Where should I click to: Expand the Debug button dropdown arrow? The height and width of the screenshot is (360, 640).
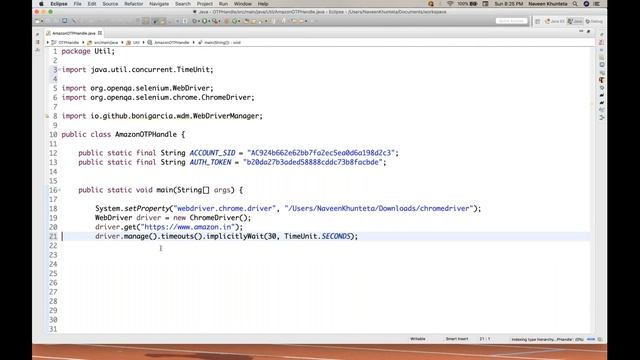click(199, 21)
